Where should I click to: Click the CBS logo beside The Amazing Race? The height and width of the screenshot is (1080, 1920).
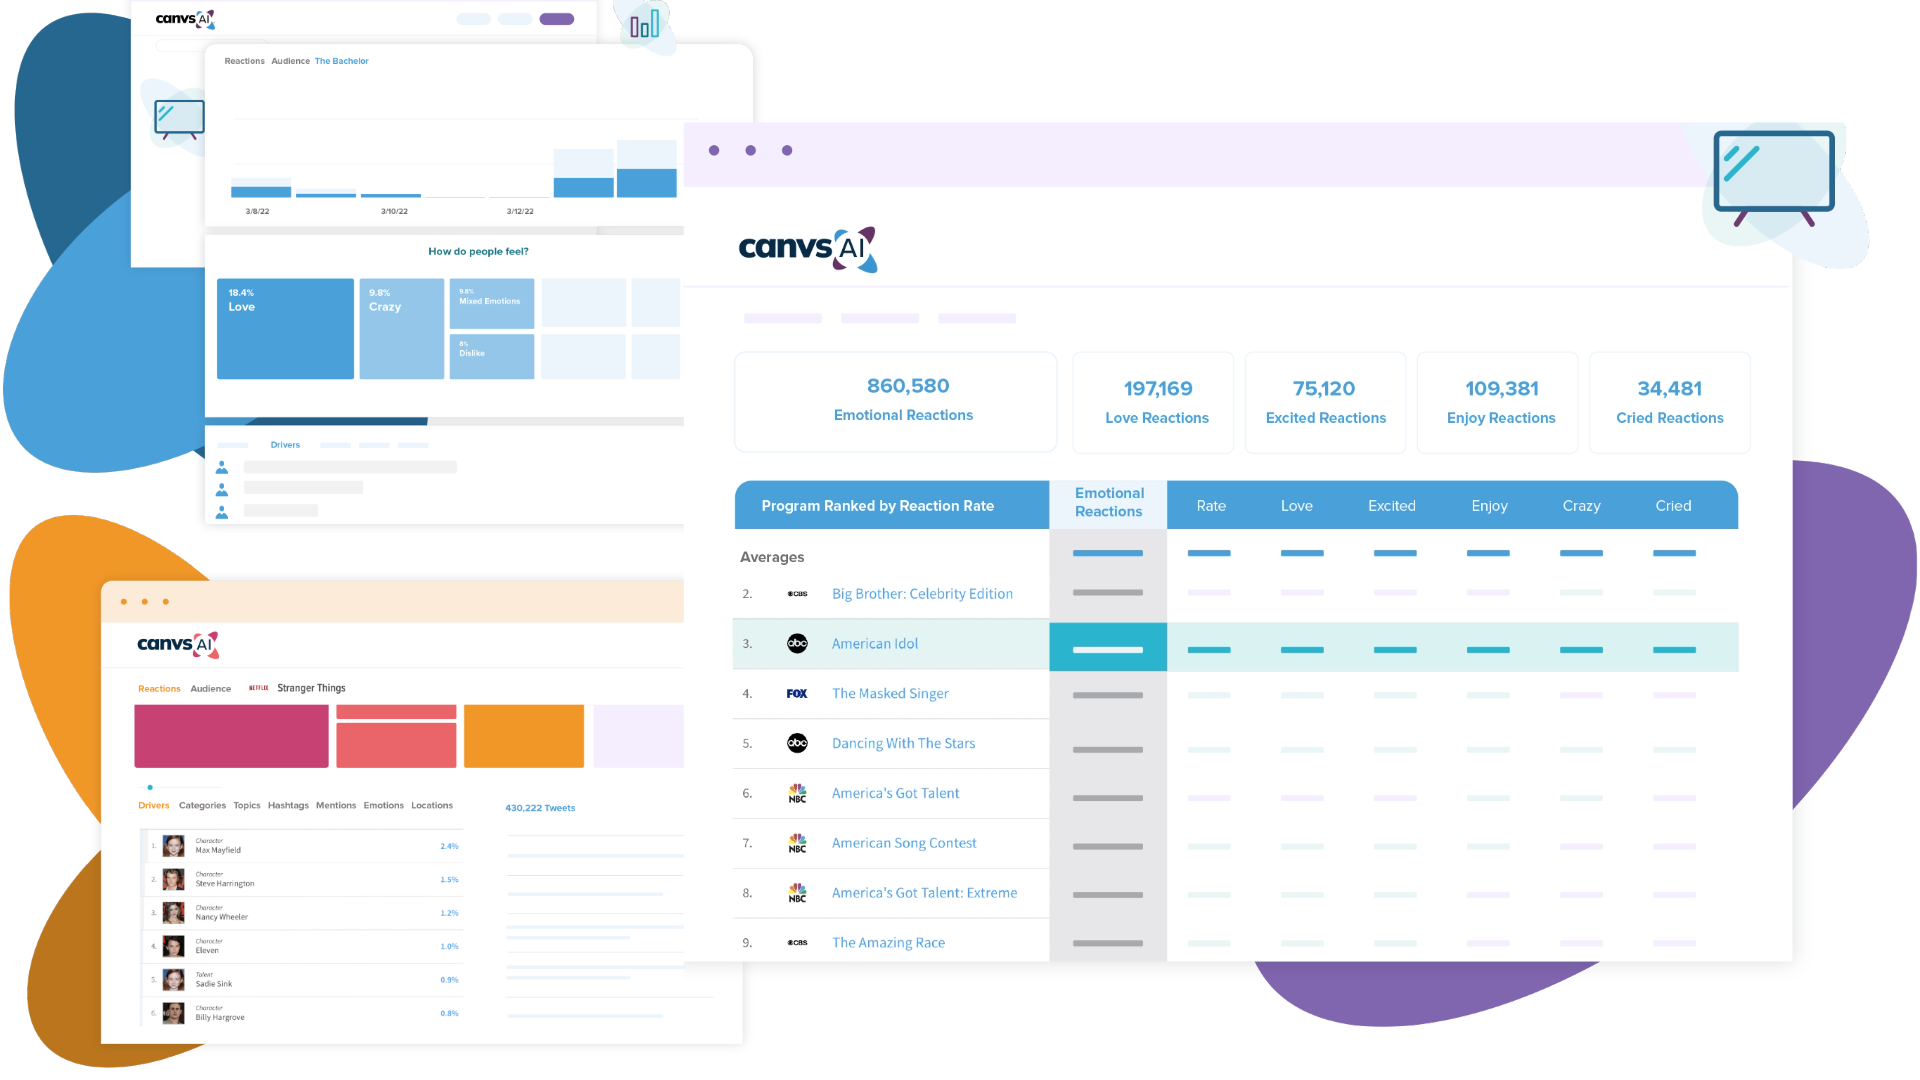[797, 943]
